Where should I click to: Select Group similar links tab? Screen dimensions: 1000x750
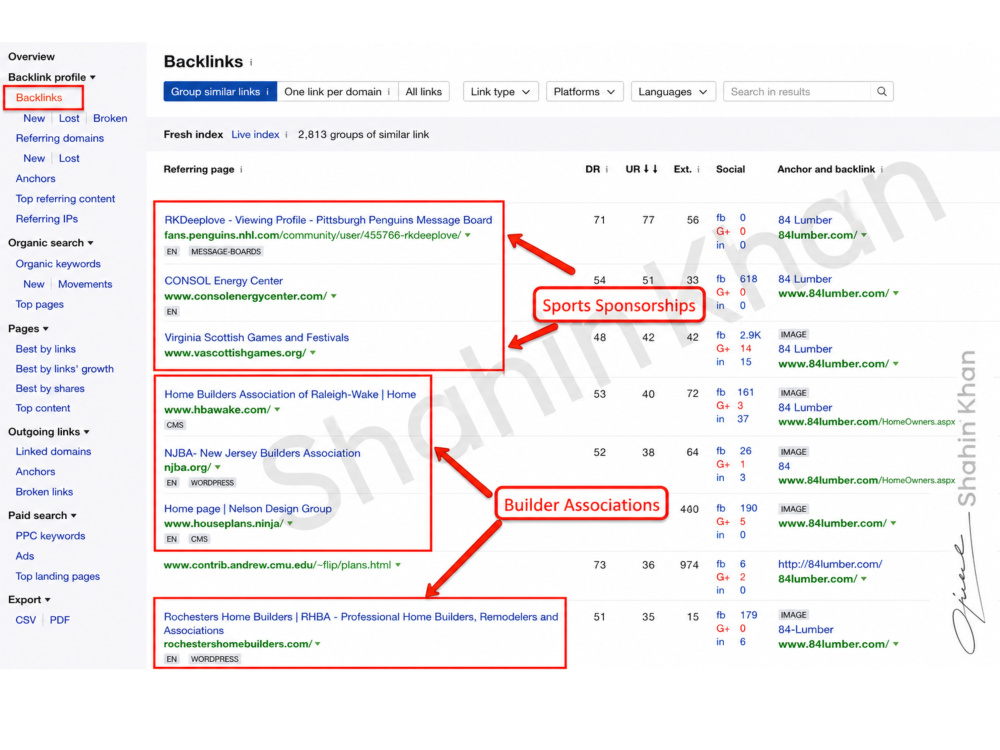(x=220, y=91)
